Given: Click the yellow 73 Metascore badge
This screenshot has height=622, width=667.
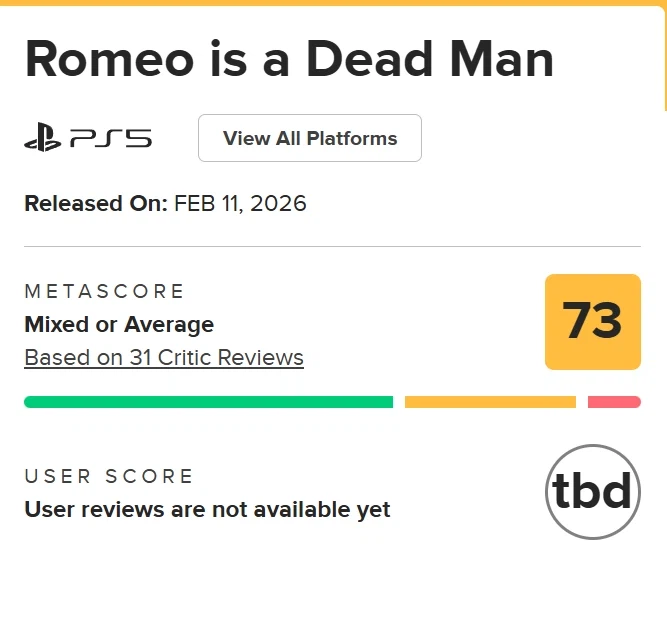Looking at the screenshot, I should point(592,322).
